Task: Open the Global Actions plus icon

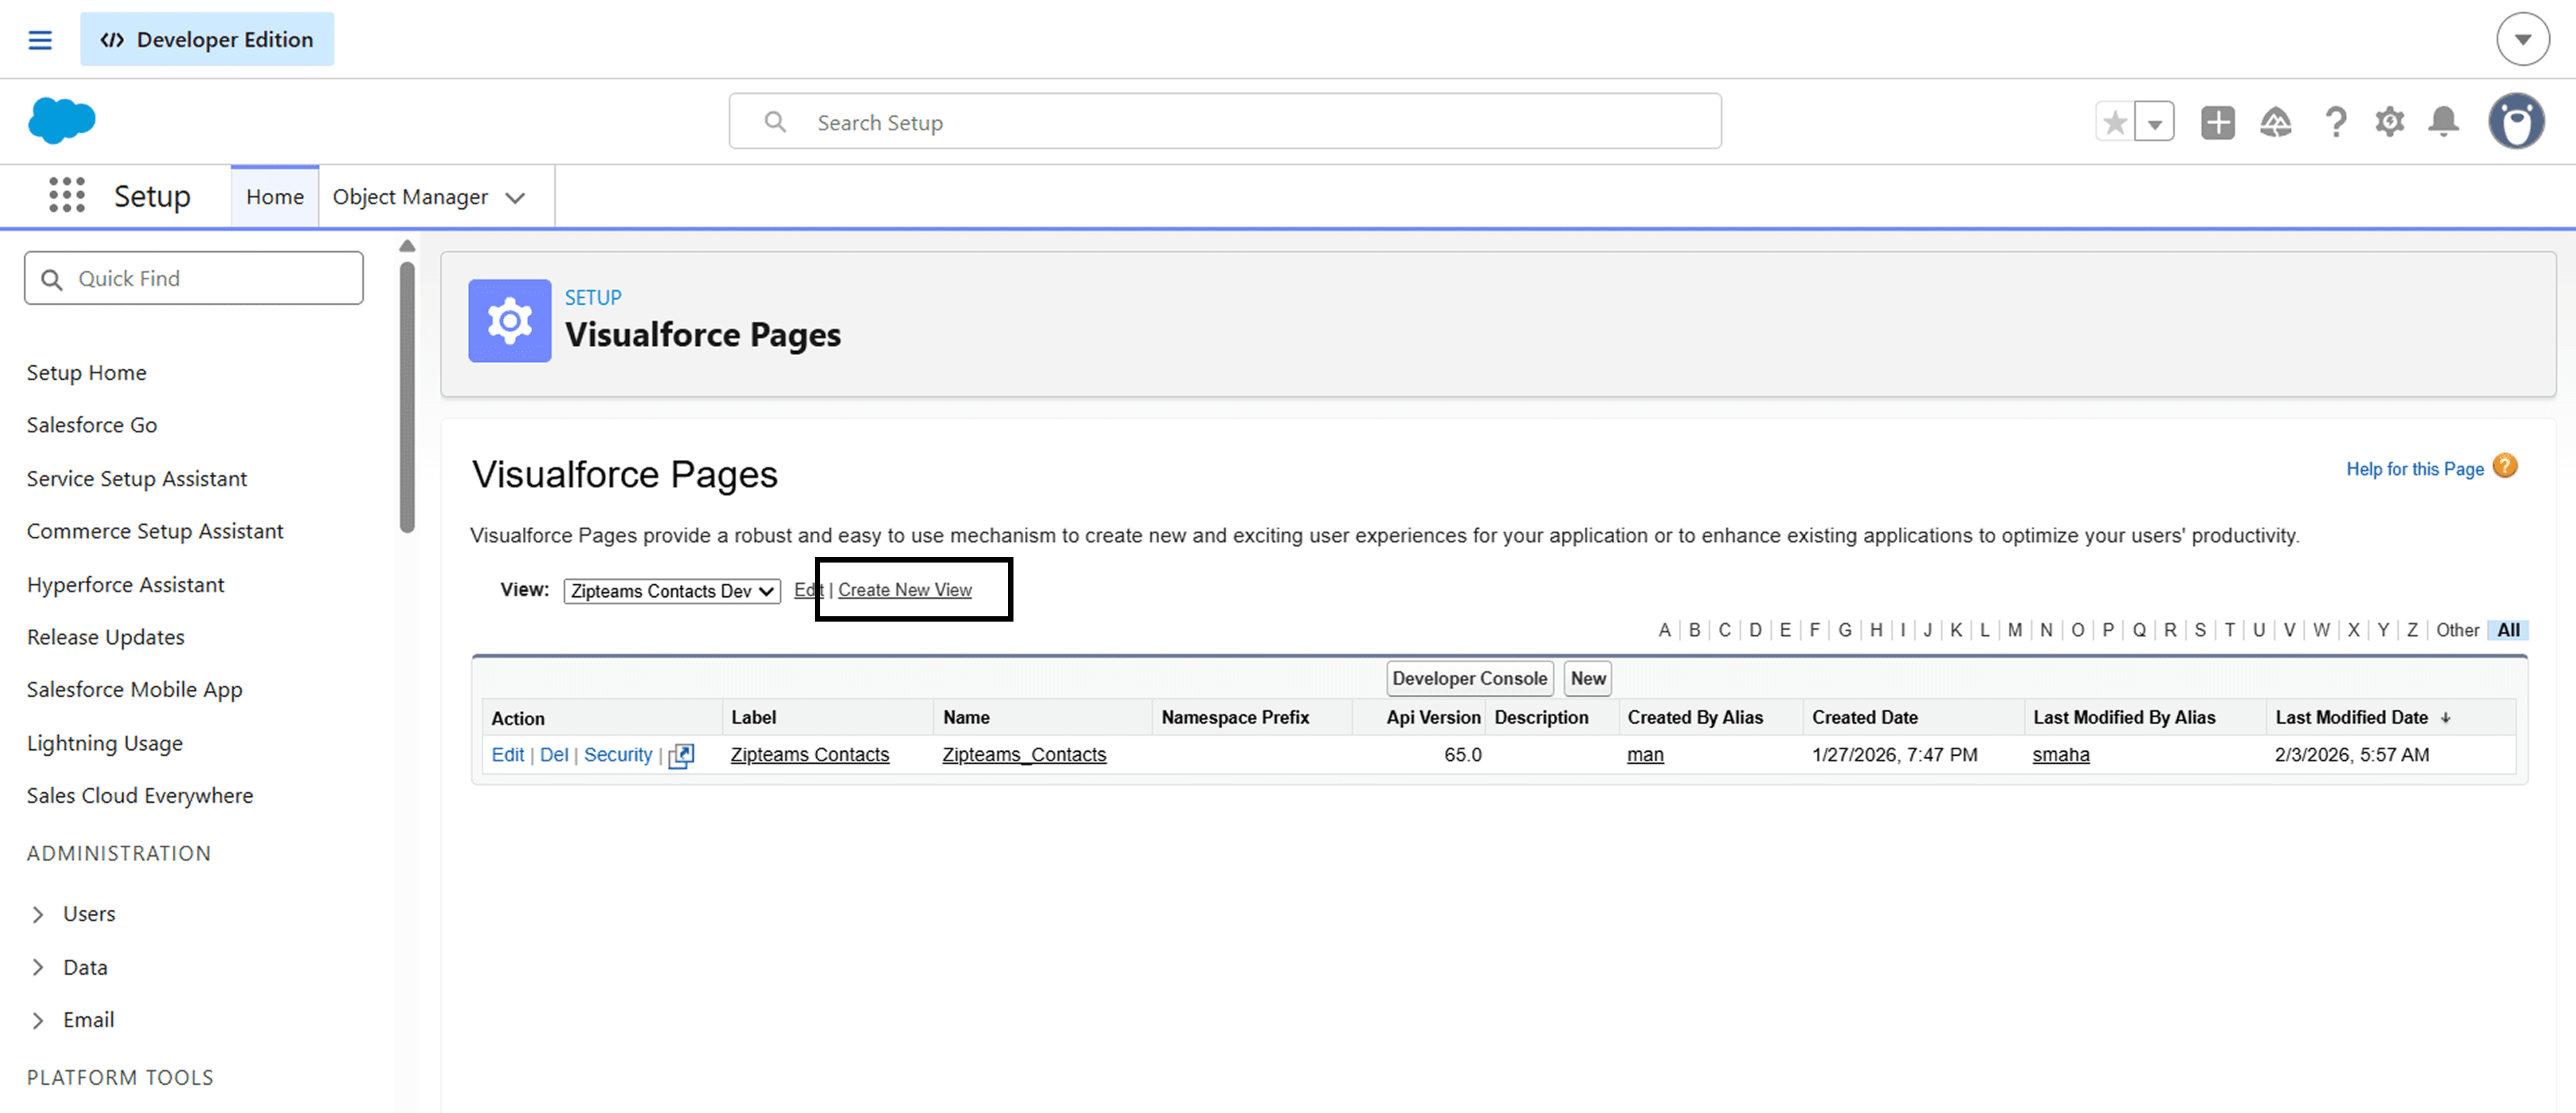Action: click(2217, 122)
